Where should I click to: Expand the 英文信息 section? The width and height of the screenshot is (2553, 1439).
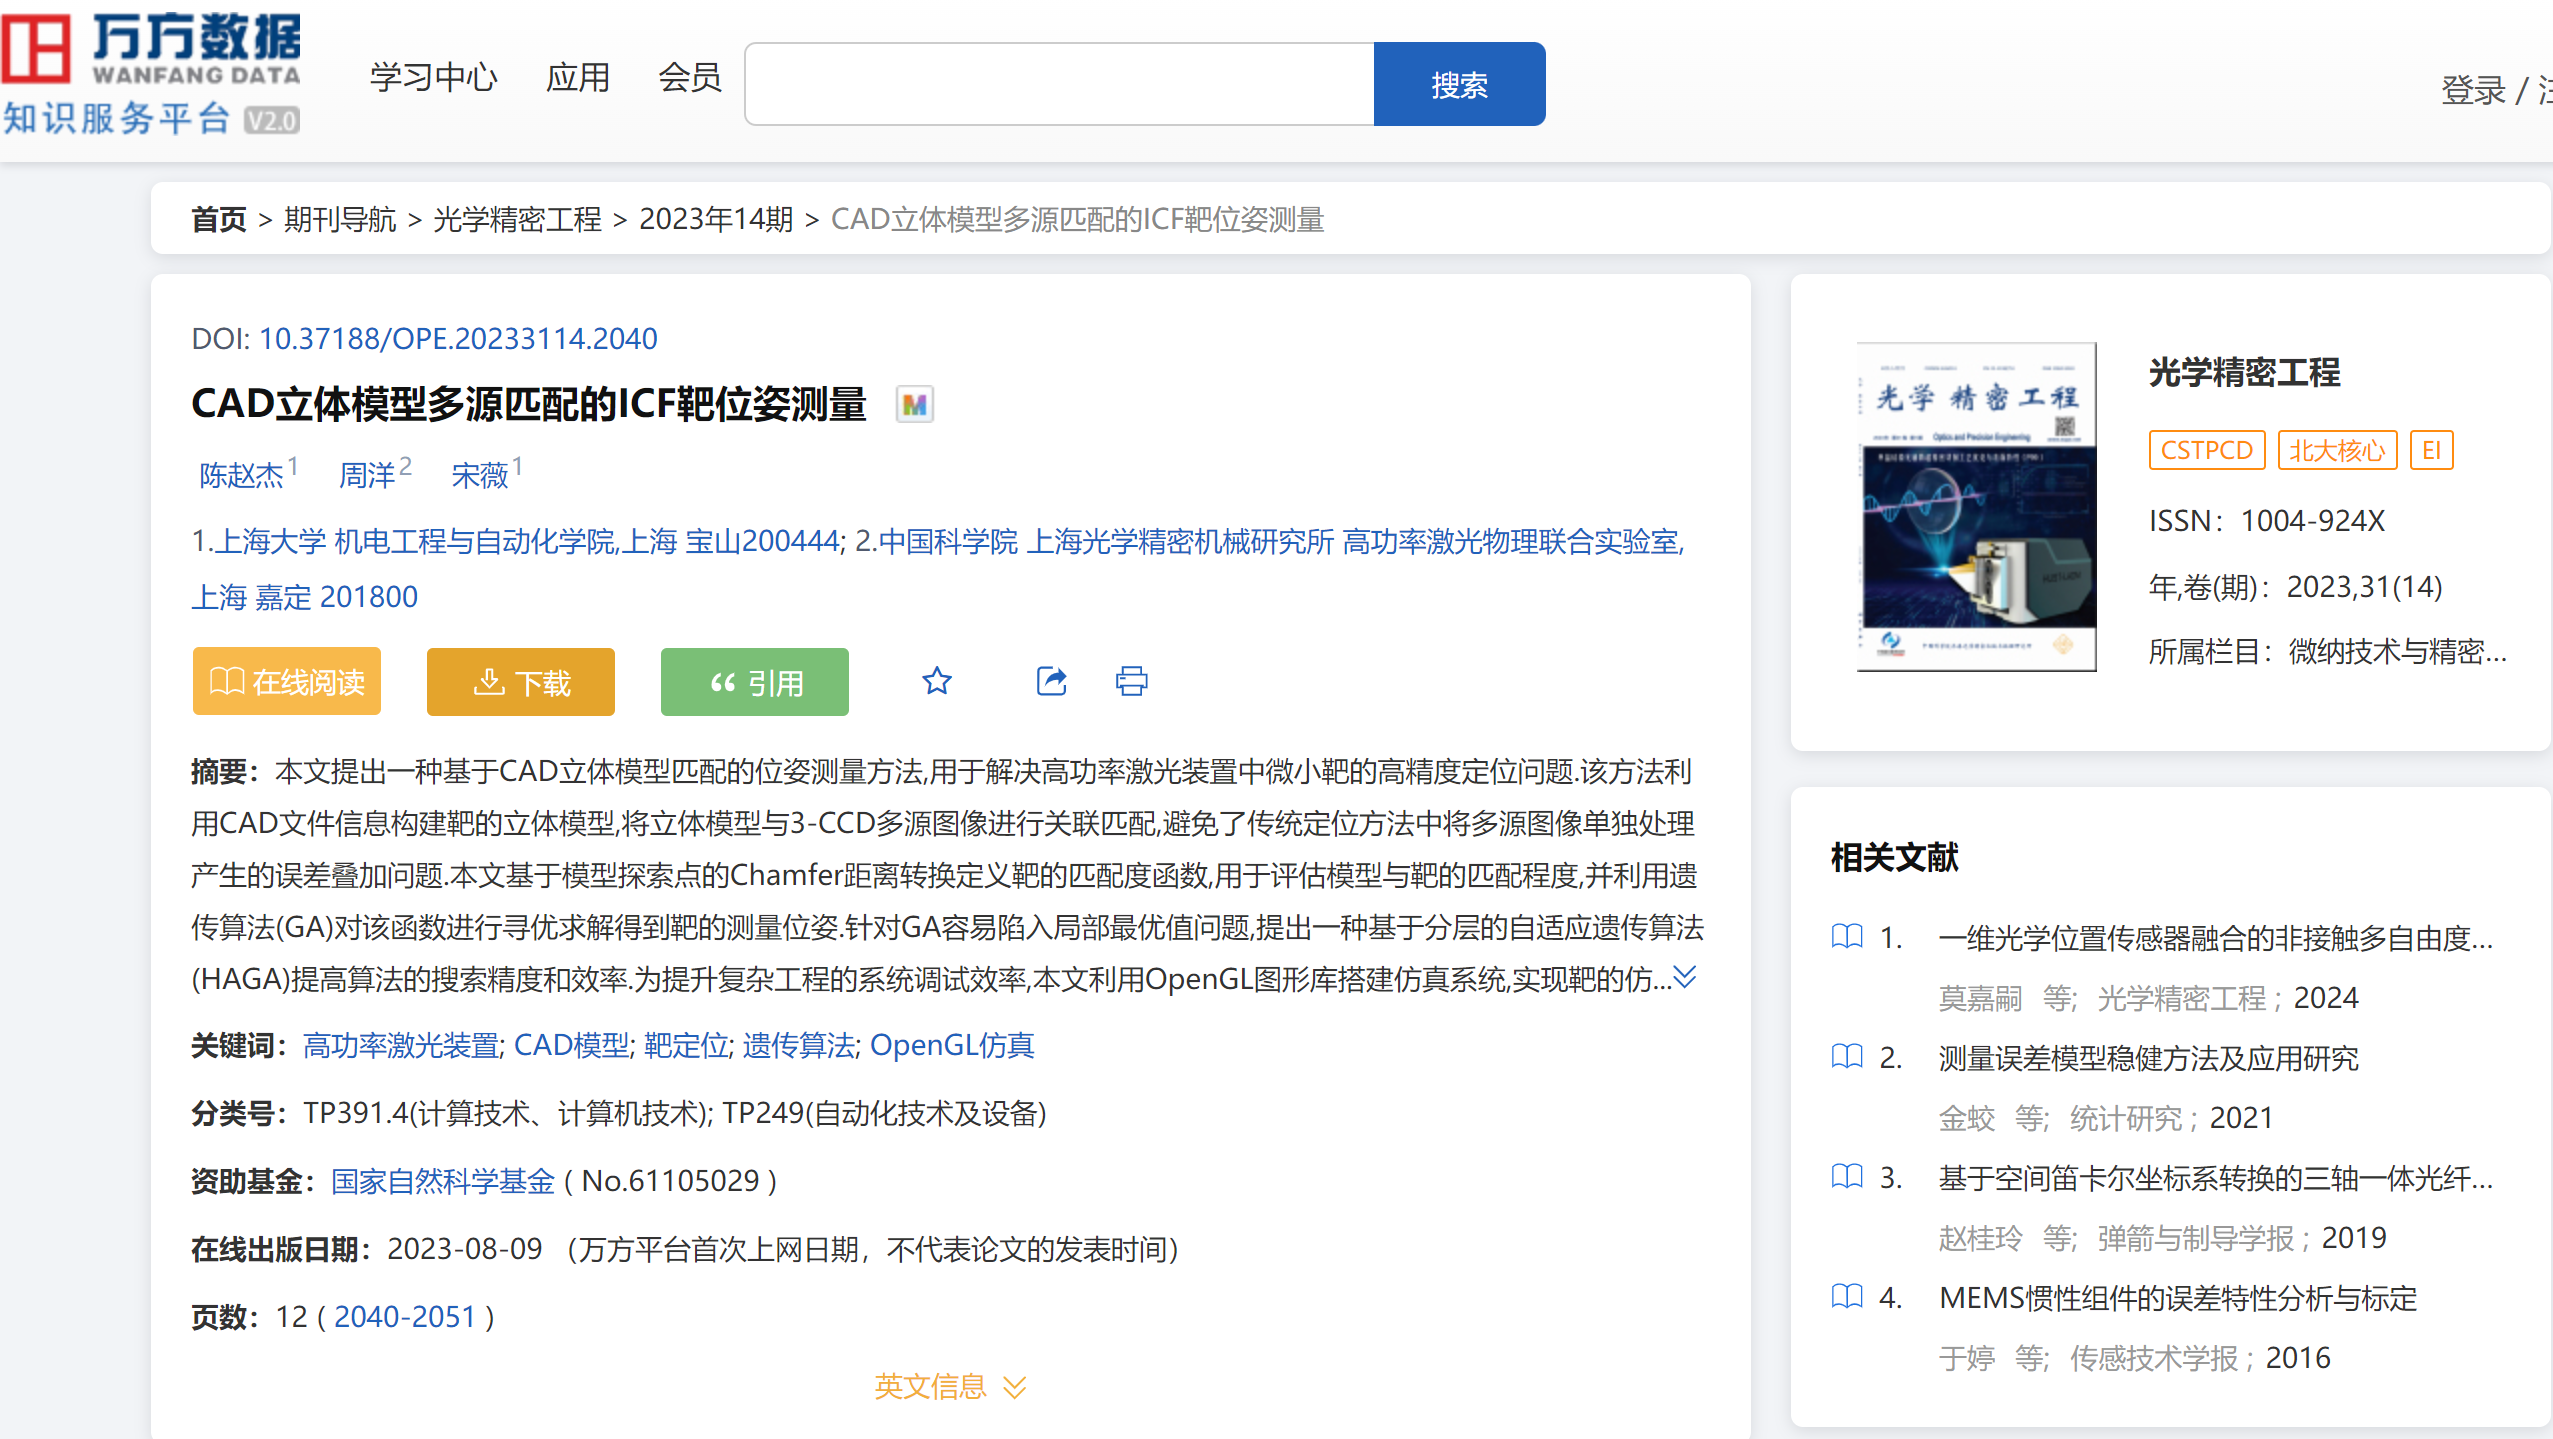pyautogui.click(x=950, y=1387)
